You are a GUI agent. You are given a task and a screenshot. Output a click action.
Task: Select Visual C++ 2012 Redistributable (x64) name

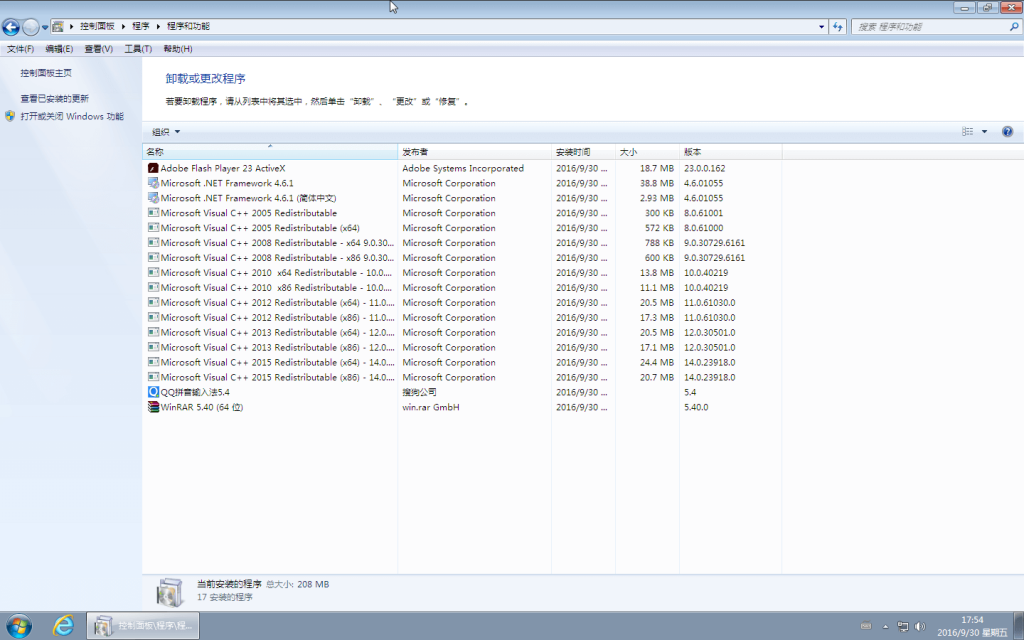278,302
